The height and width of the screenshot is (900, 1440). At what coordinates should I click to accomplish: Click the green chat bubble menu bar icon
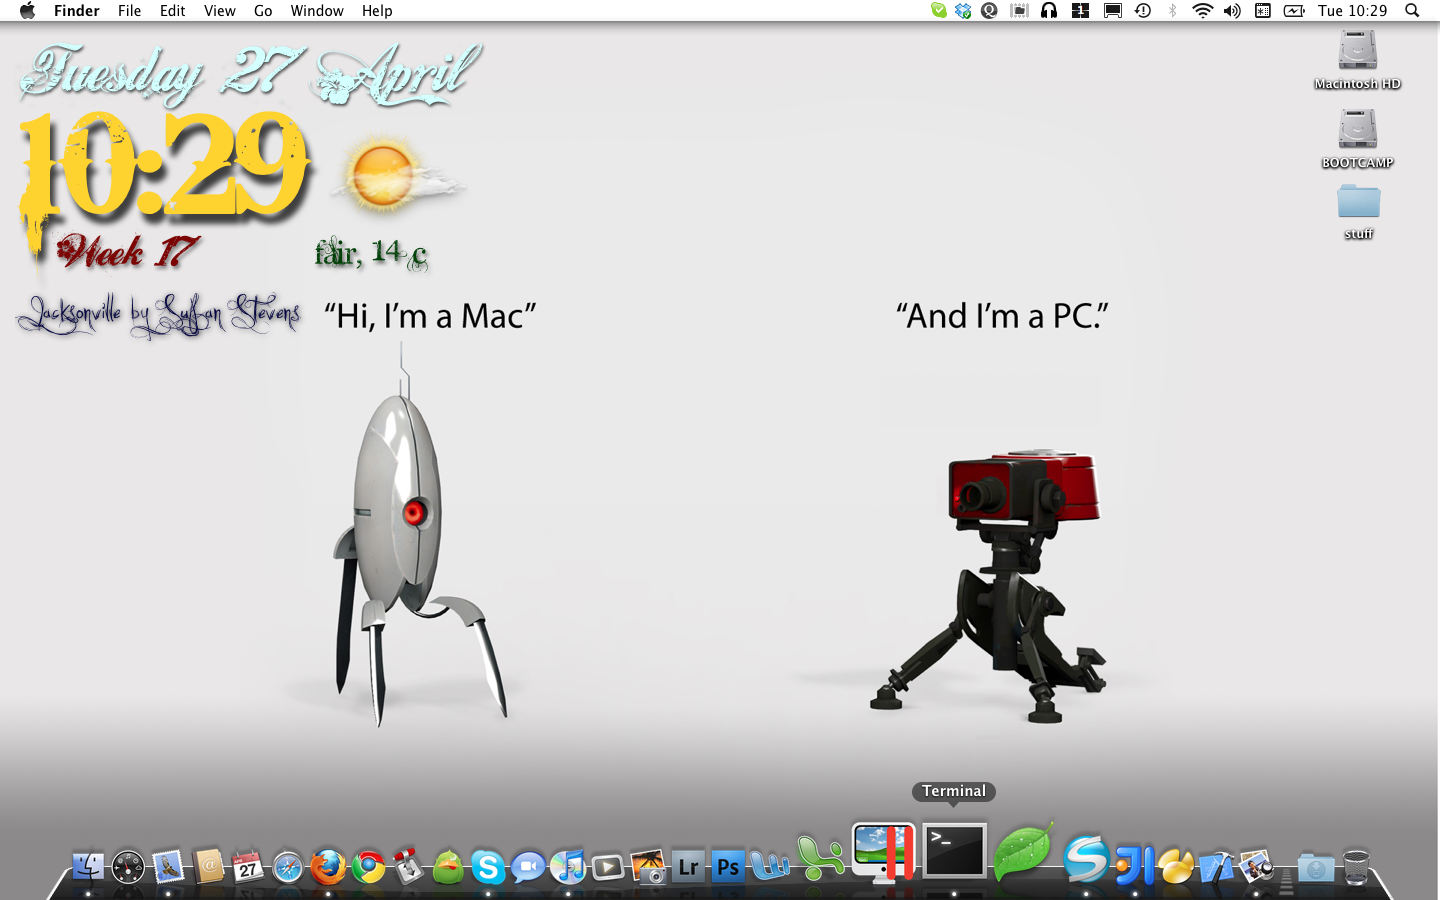click(x=938, y=11)
